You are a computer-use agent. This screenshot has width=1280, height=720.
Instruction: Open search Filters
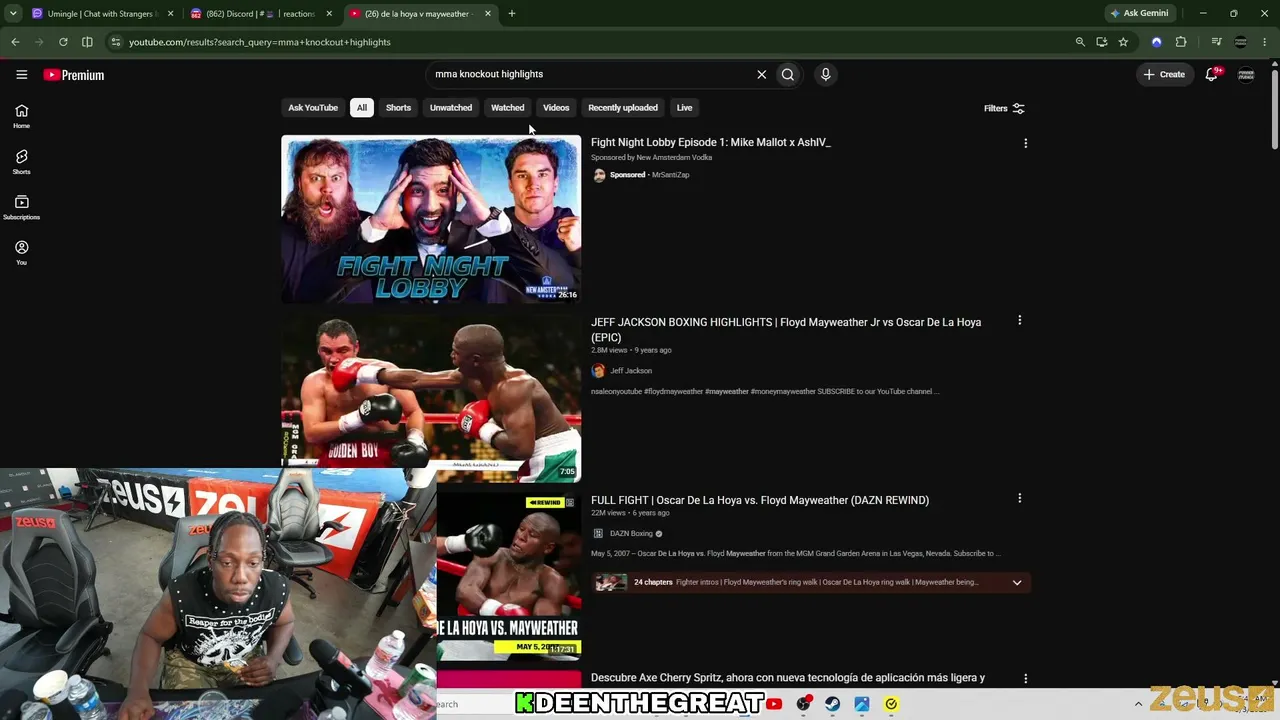[1004, 108]
